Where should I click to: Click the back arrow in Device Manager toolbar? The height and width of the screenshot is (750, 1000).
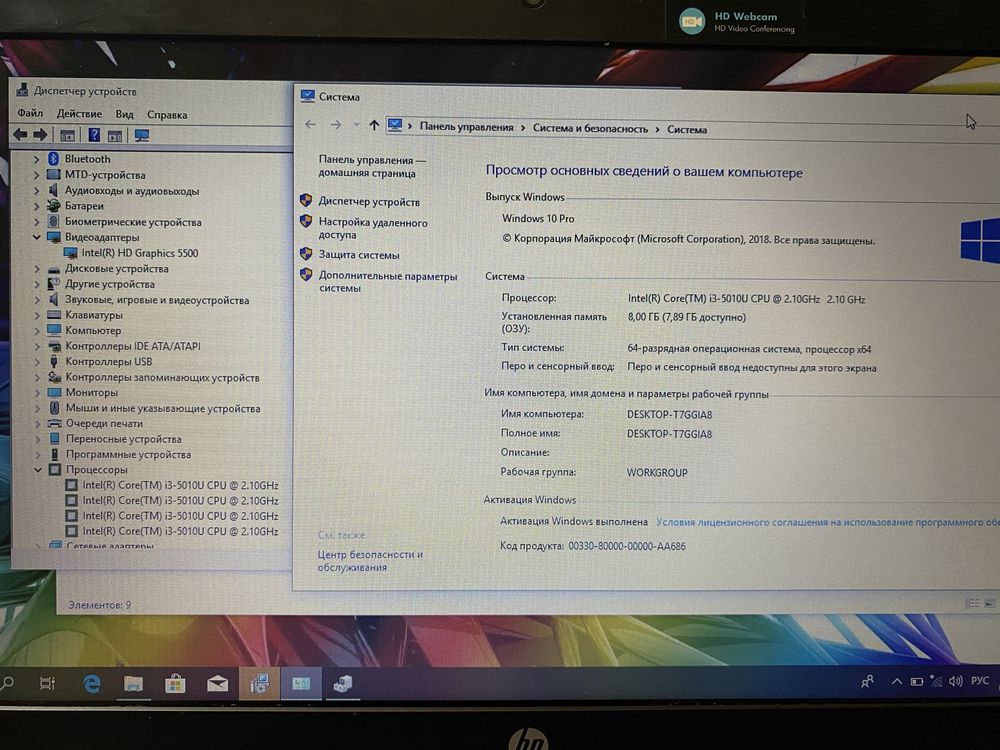coord(20,135)
